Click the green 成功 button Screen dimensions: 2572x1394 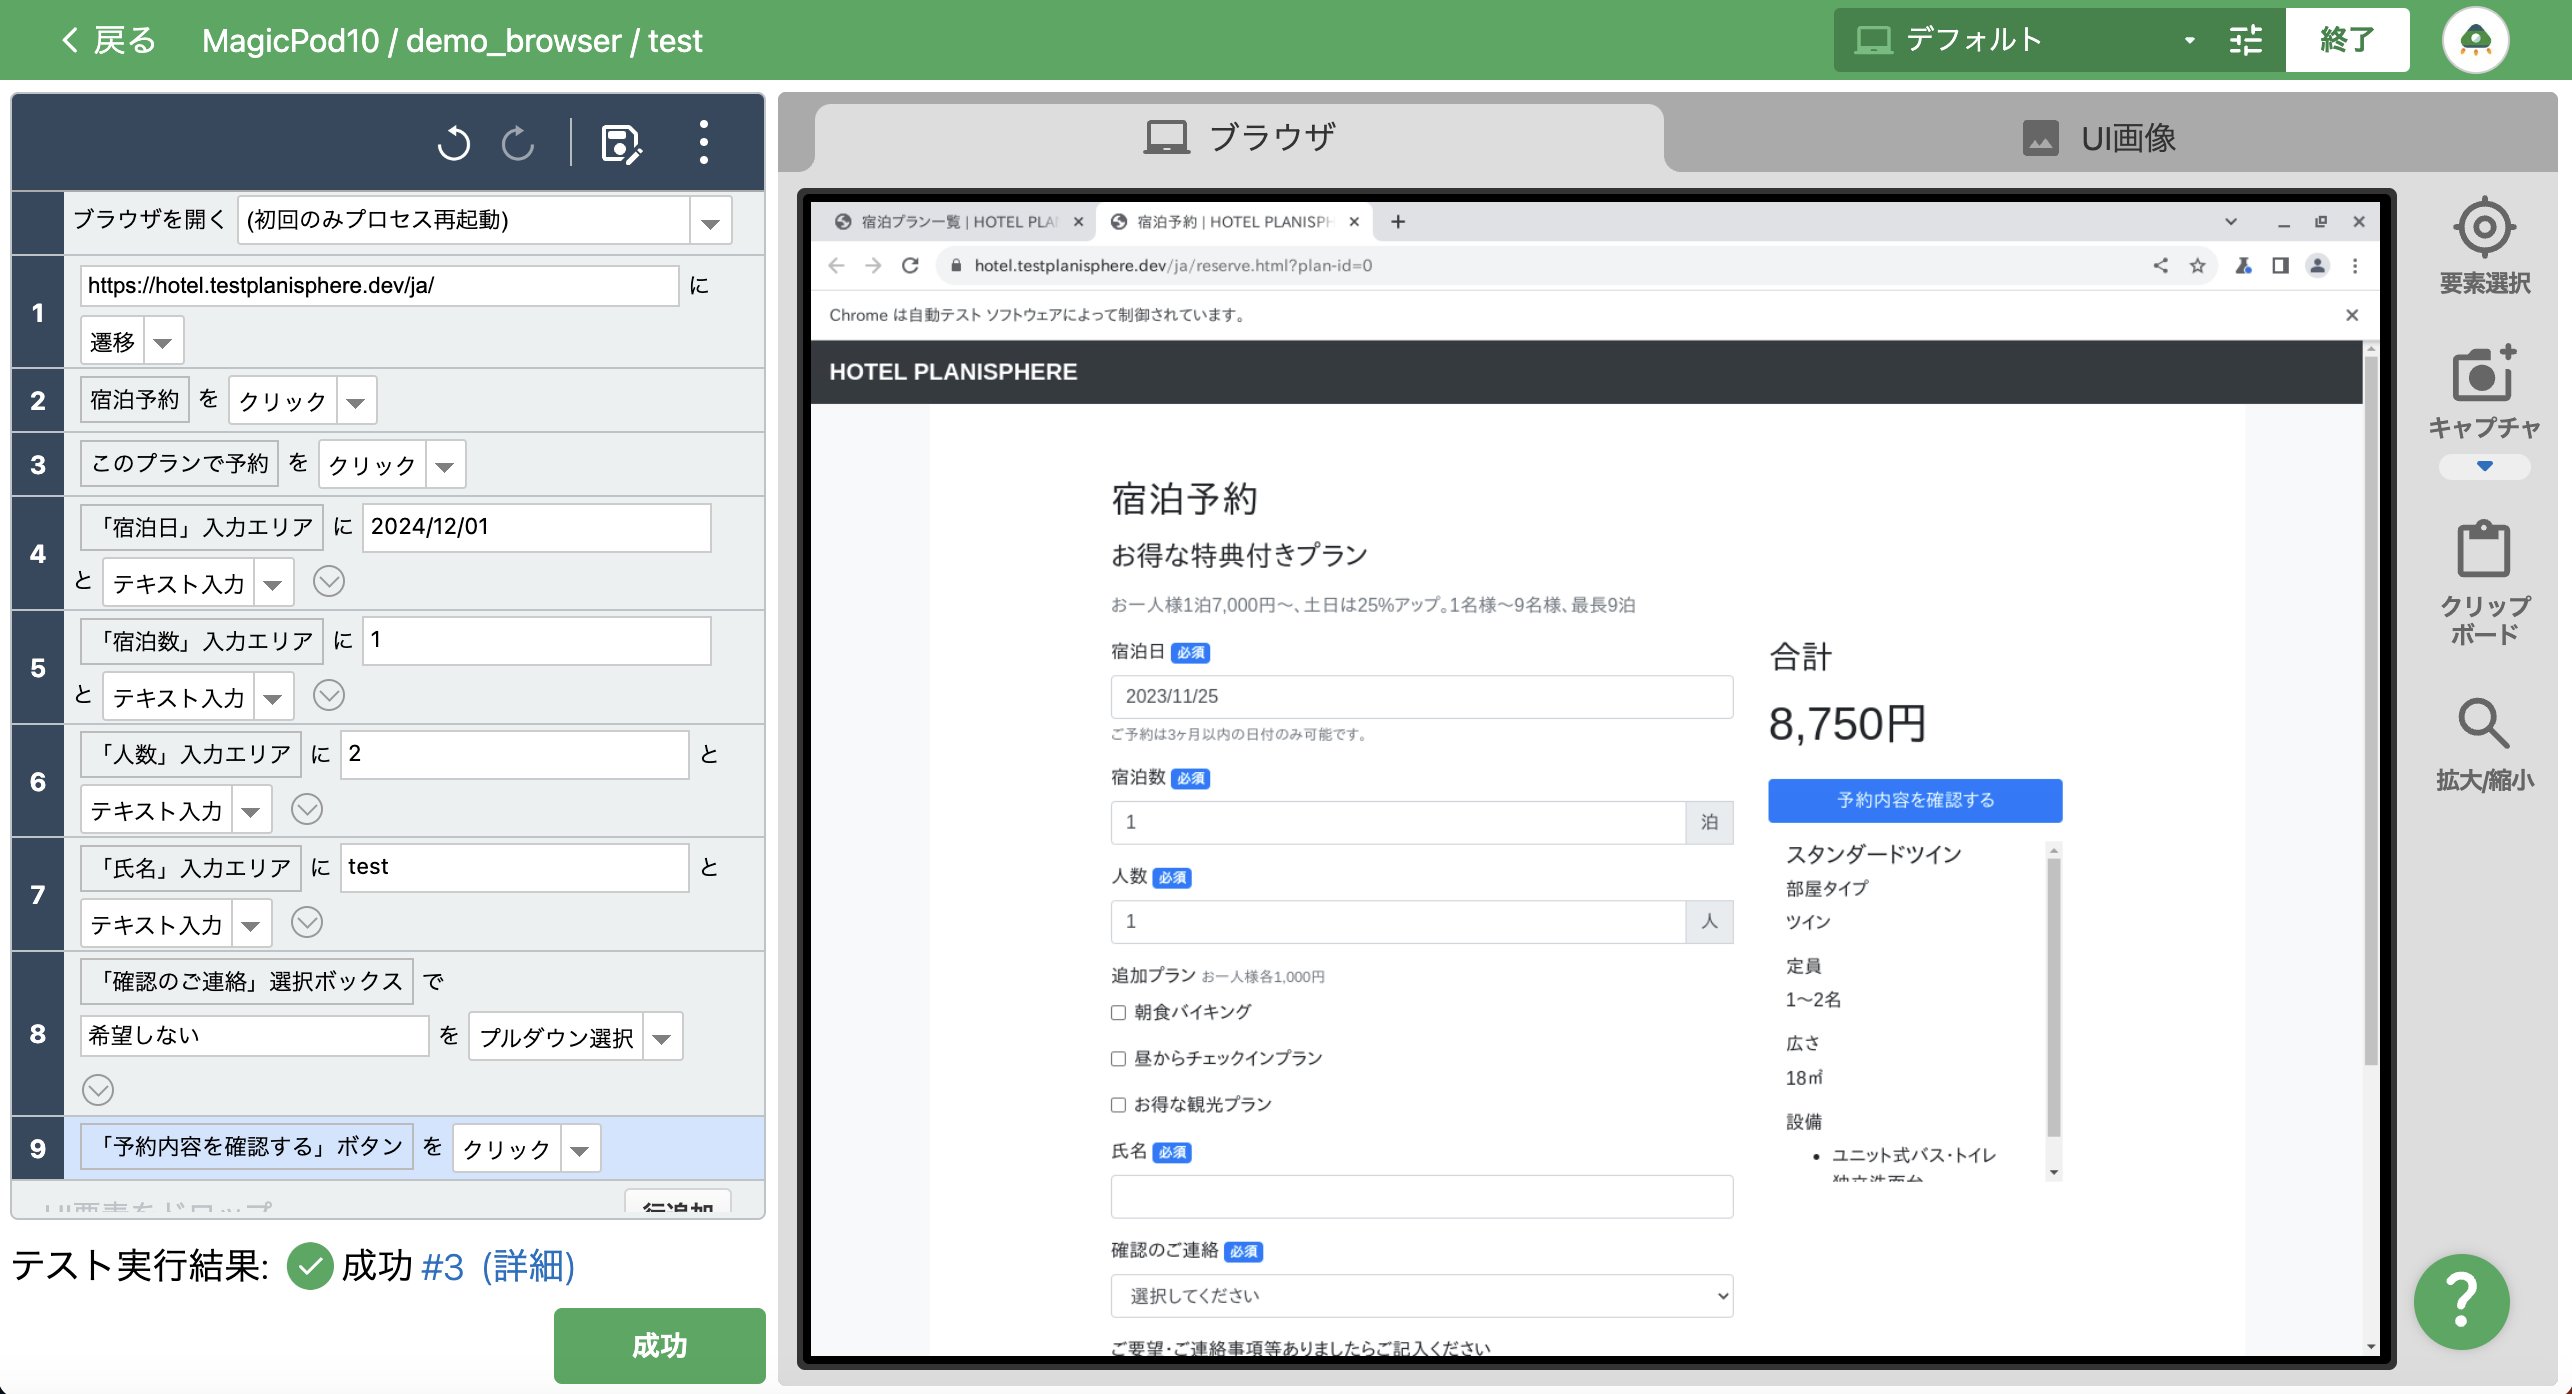tap(659, 1345)
